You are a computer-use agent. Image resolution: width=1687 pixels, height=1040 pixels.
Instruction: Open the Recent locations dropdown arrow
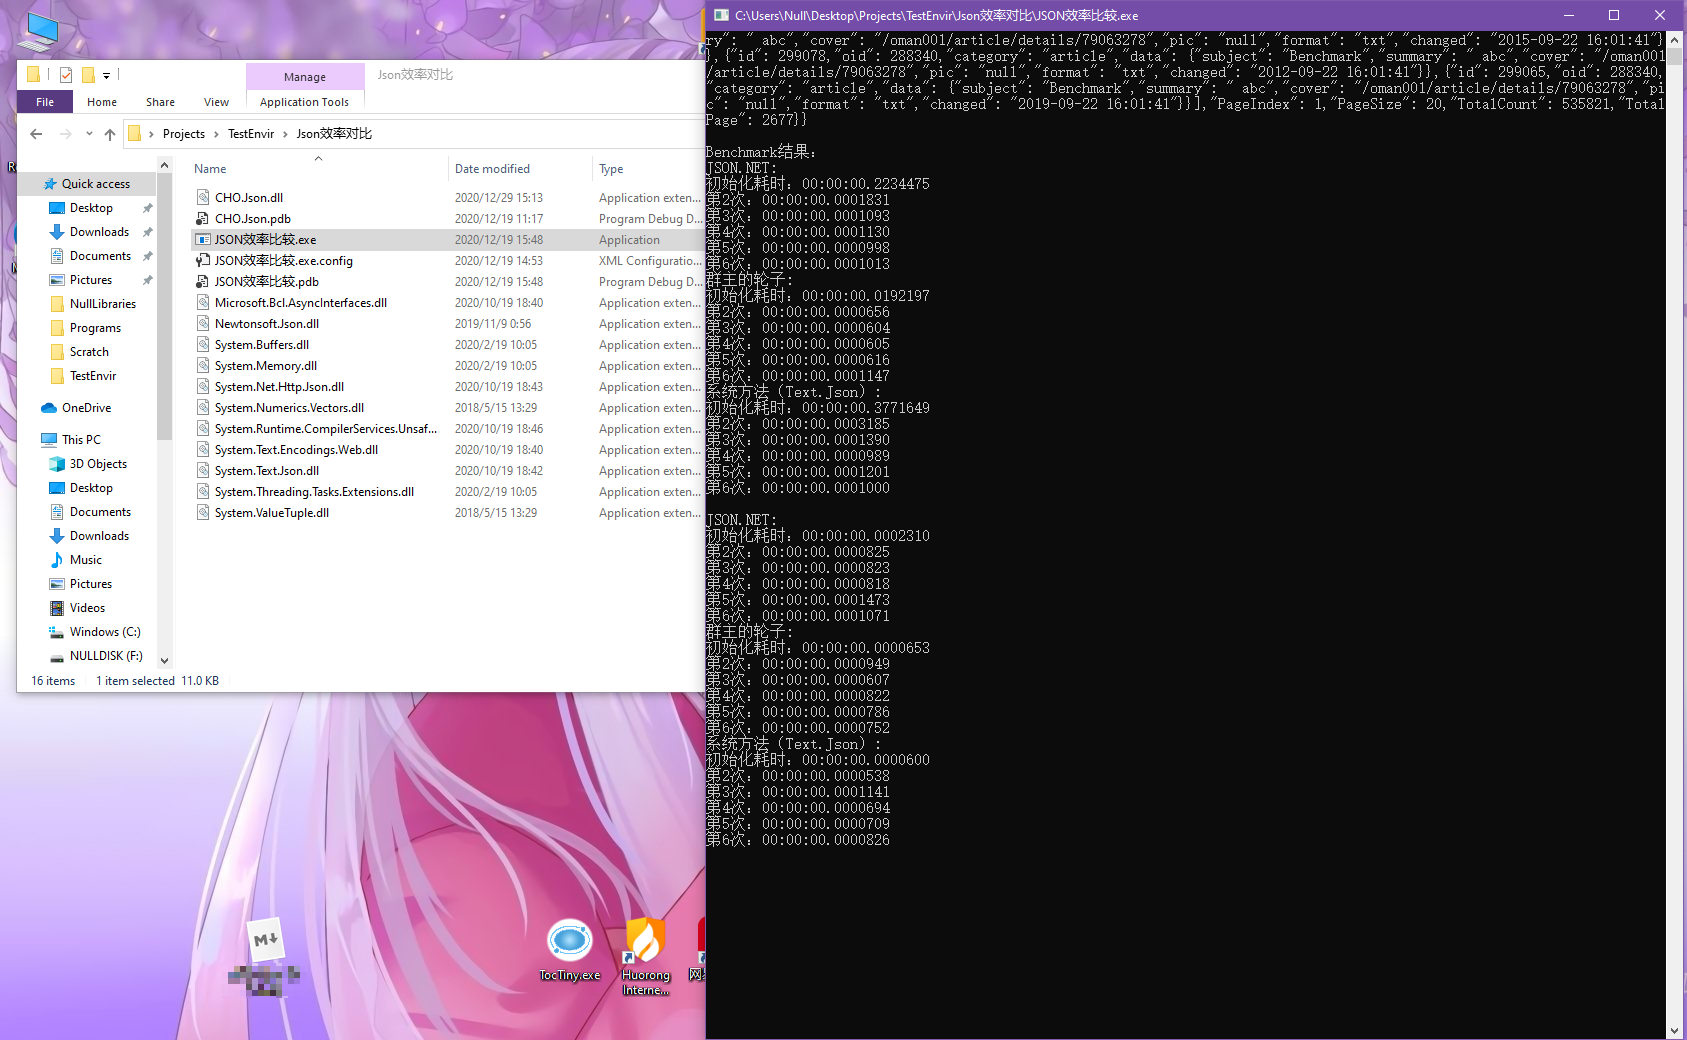tap(89, 134)
